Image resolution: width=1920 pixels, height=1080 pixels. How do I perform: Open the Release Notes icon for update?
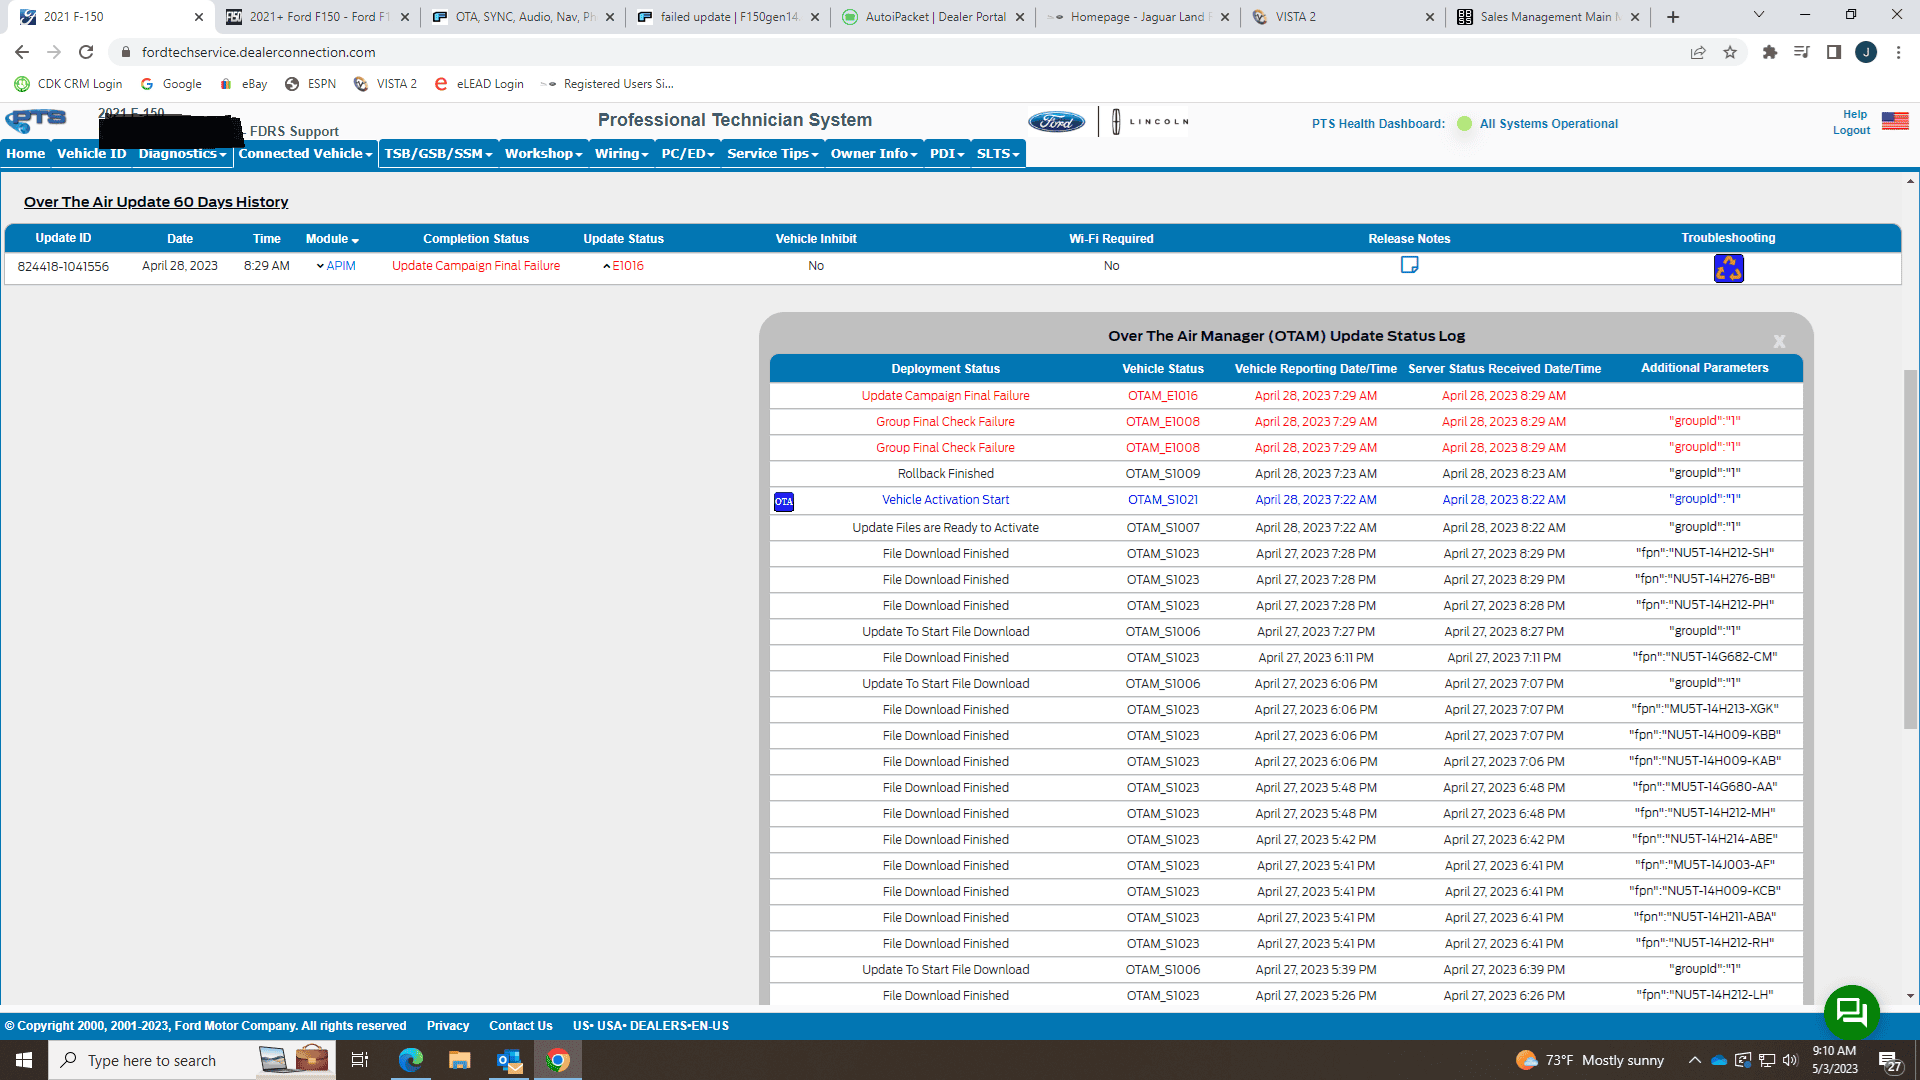1409,265
